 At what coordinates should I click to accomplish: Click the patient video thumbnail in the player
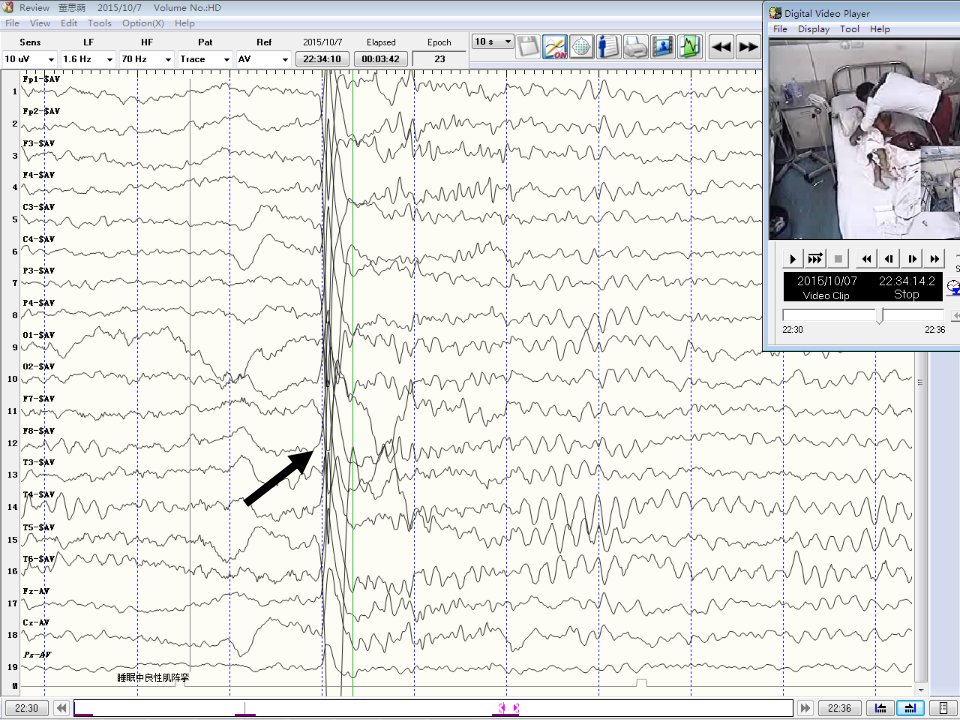click(864, 139)
